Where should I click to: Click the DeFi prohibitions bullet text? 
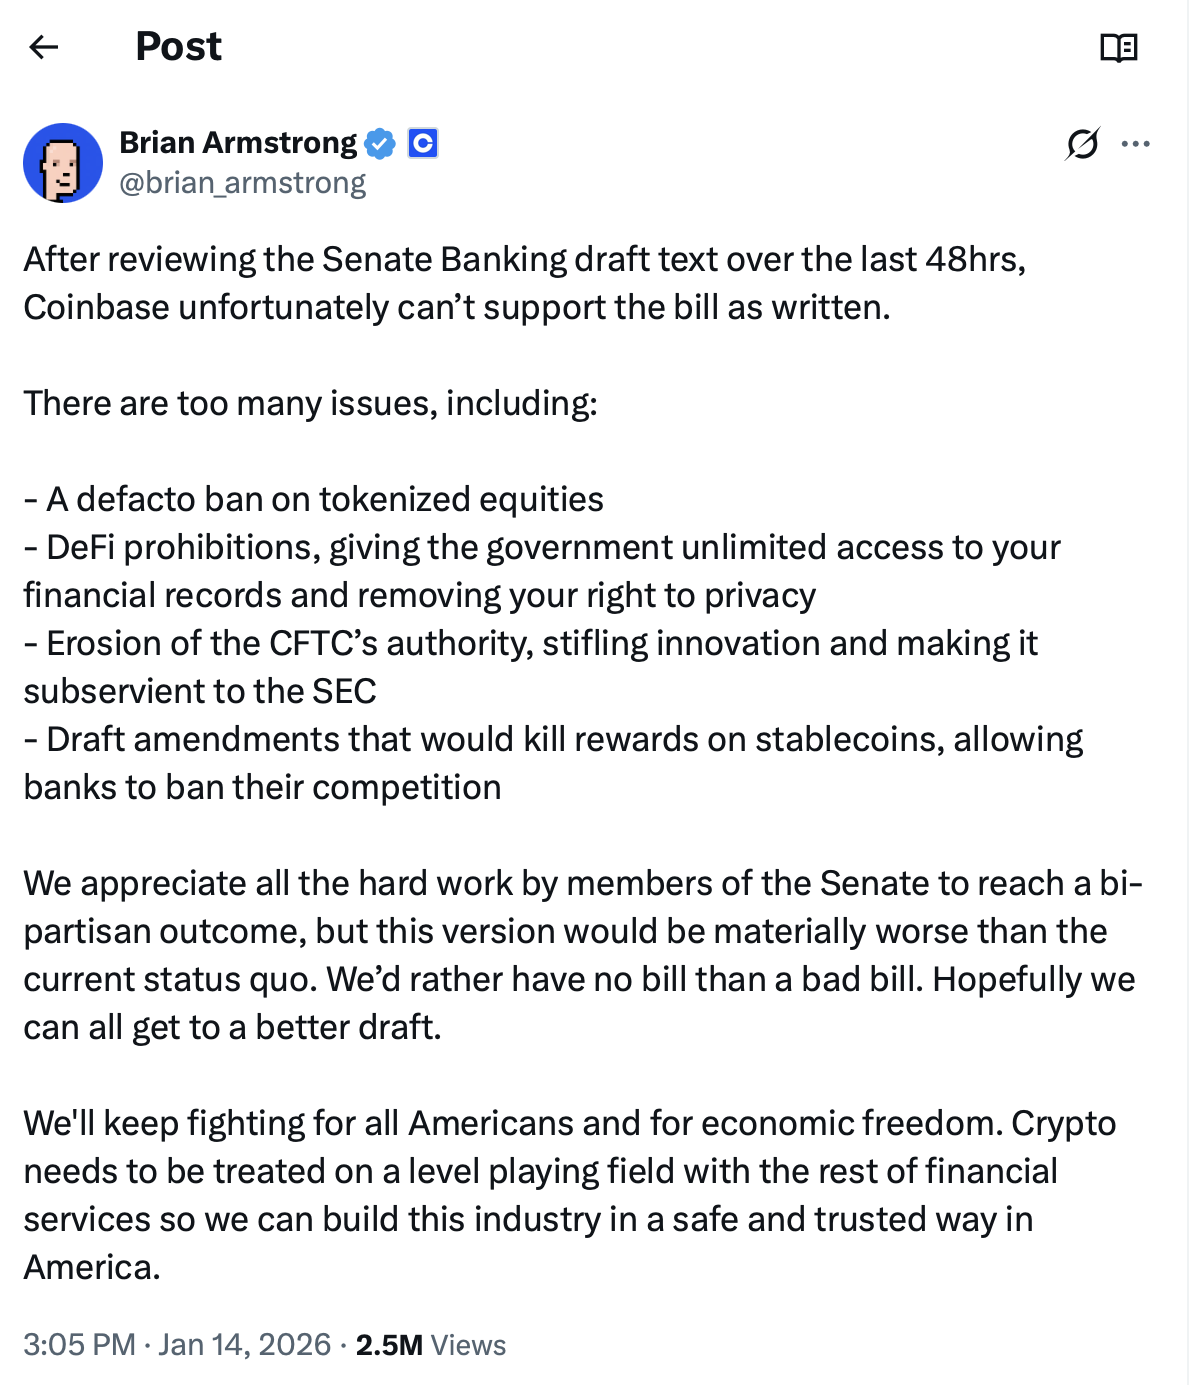tap(540, 571)
